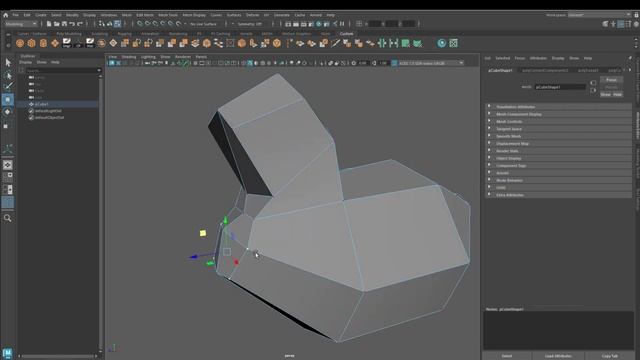
Task: Open the Edit Mesh menu
Action: tap(145, 15)
